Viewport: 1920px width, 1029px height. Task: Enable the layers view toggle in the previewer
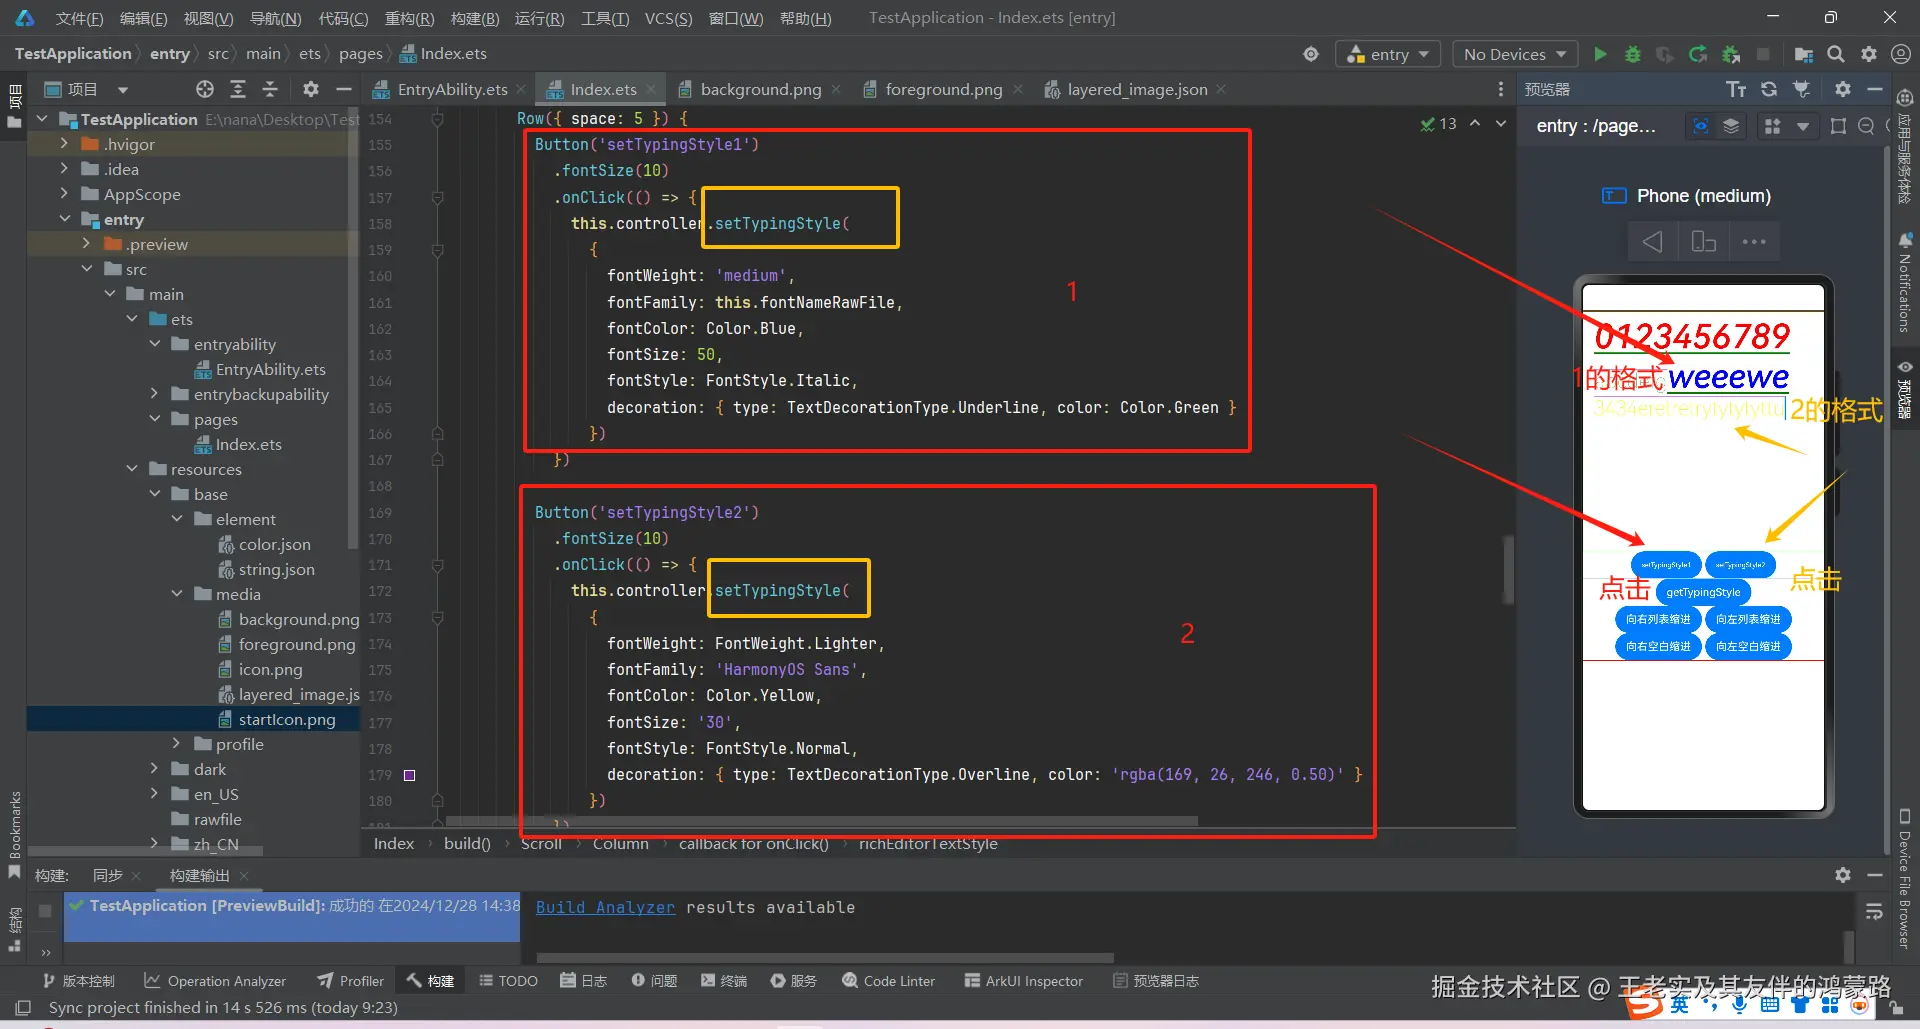[1732, 126]
